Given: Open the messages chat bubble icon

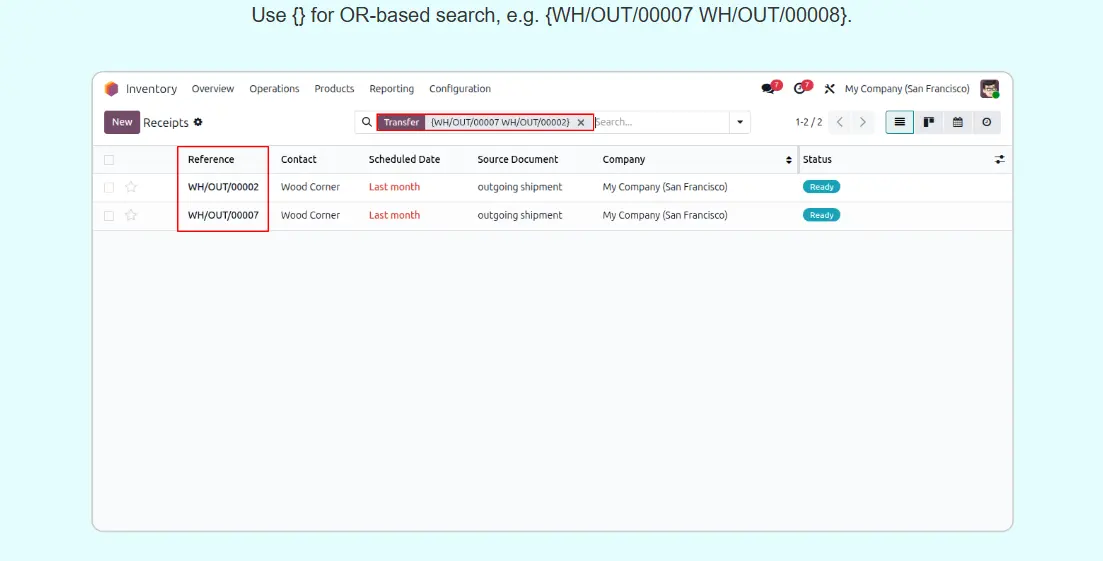Looking at the screenshot, I should [768, 89].
